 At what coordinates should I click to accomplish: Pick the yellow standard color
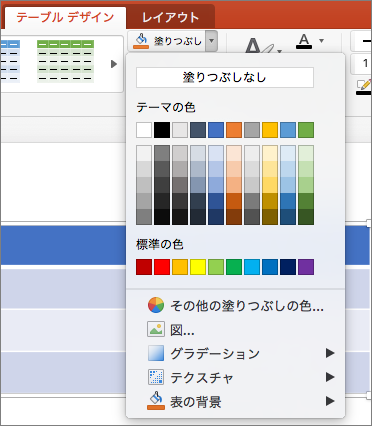(x=198, y=267)
